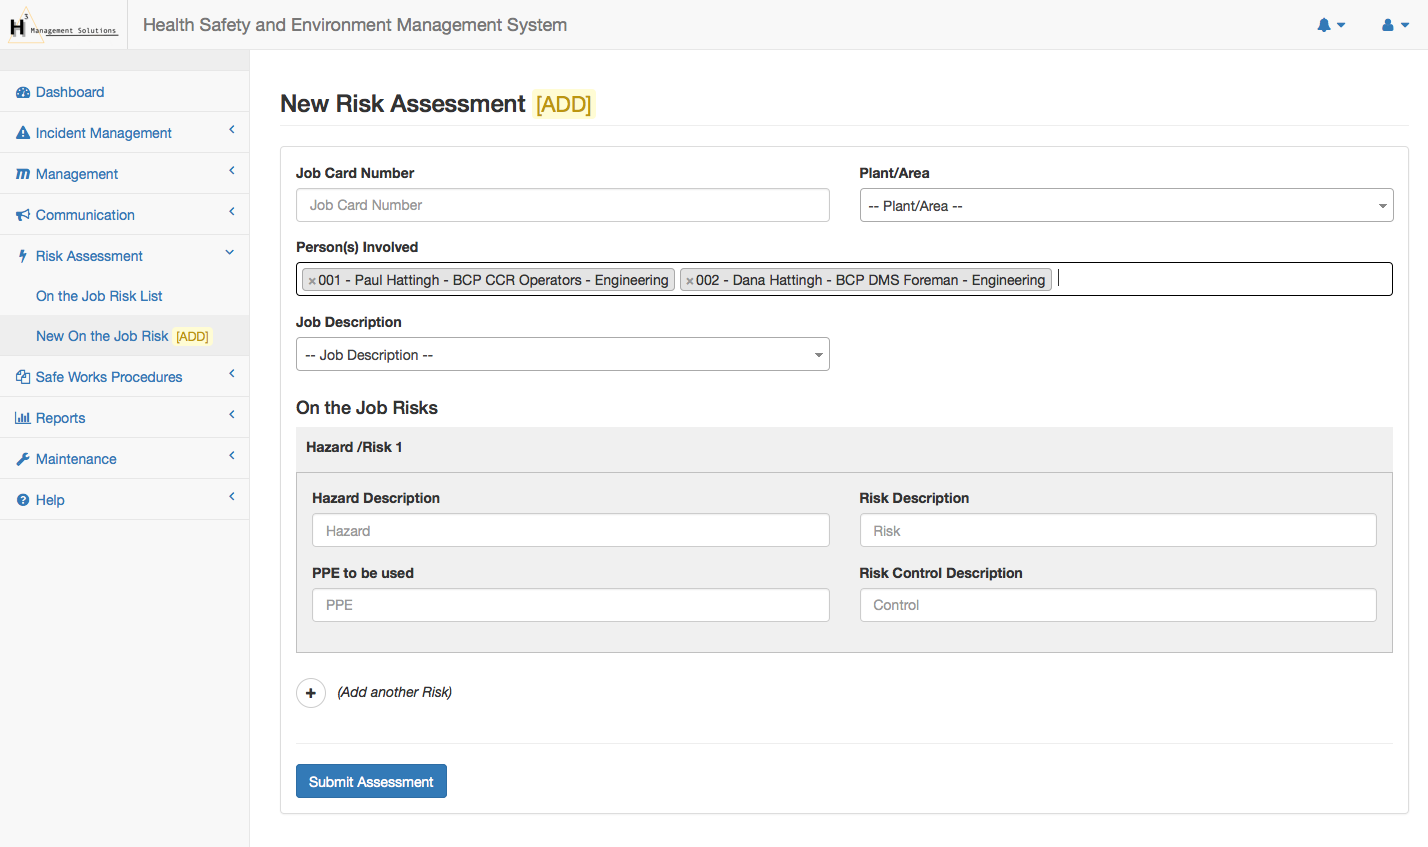The width and height of the screenshot is (1428, 847).
Task: Collapse the Risk Assessment sidebar section
Action: [x=89, y=256]
